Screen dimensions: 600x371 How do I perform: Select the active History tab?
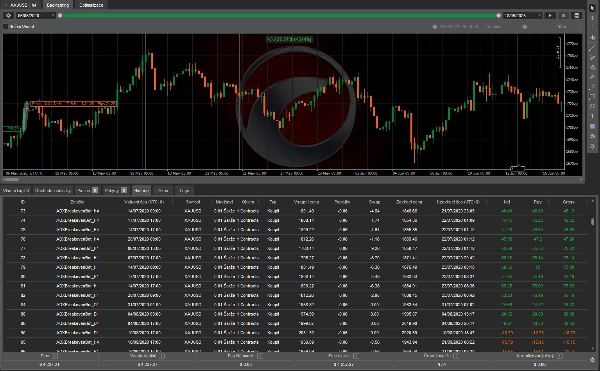(141, 190)
